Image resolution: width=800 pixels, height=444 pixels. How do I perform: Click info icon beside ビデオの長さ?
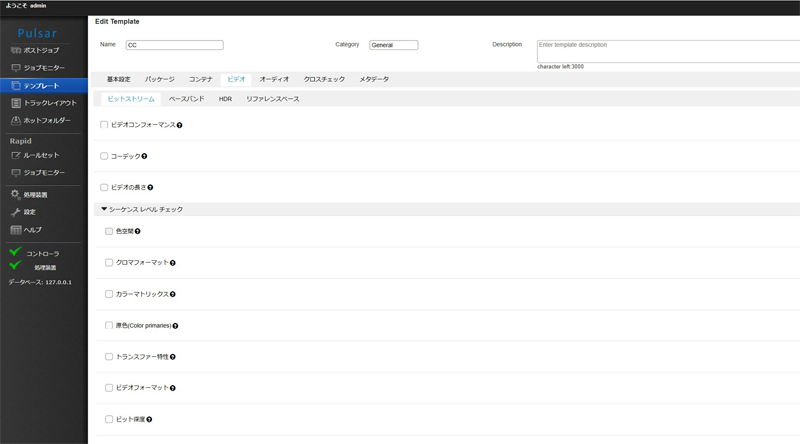pyautogui.click(x=150, y=187)
